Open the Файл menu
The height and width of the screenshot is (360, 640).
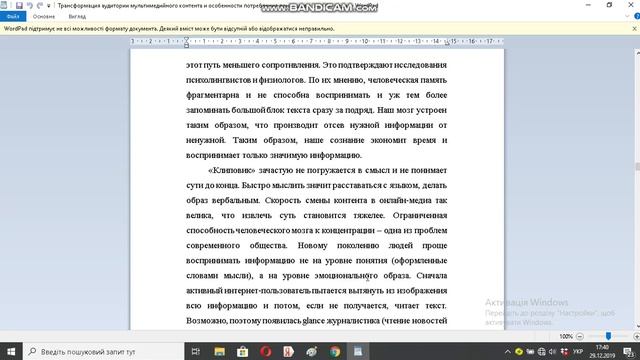click(x=13, y=16)
